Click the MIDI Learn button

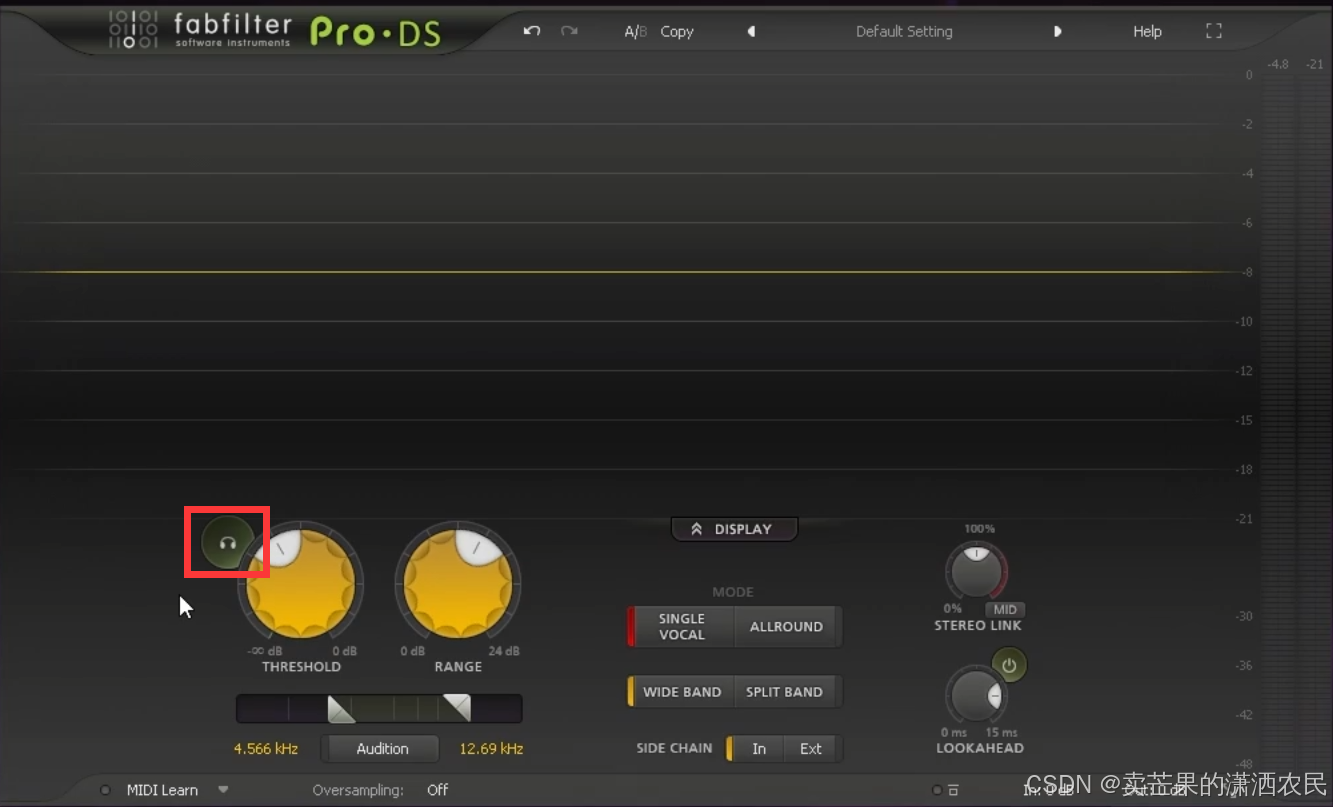pos(162,790)
